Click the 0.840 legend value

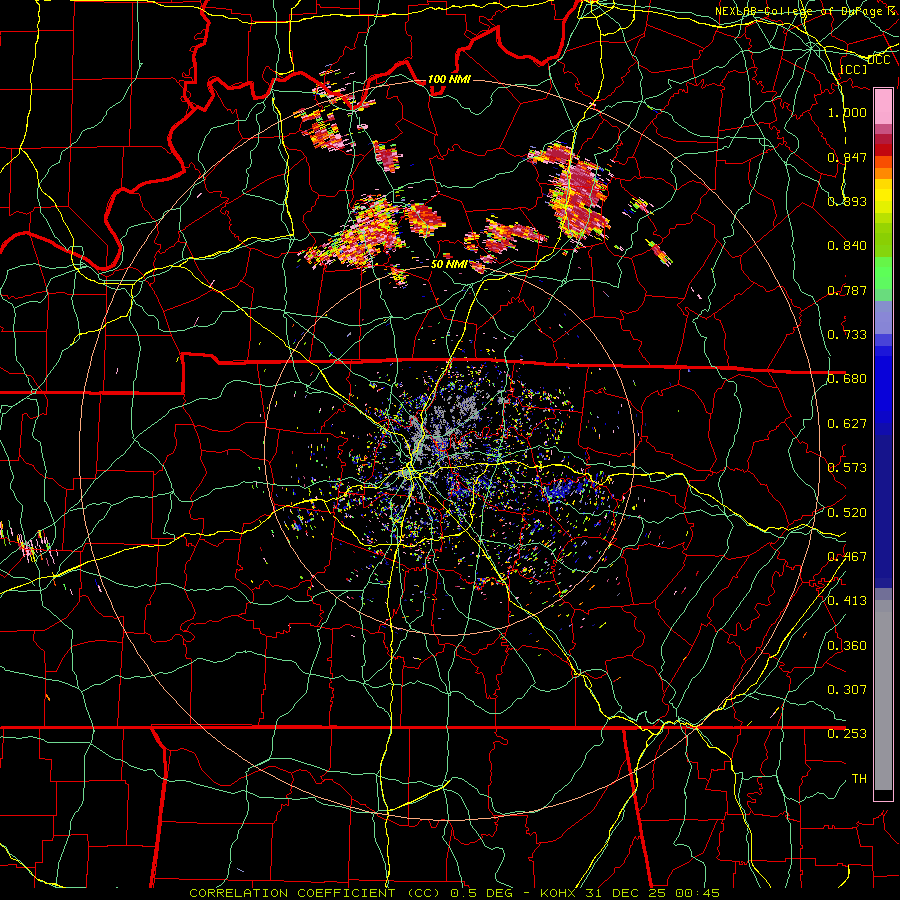(847, 246)
